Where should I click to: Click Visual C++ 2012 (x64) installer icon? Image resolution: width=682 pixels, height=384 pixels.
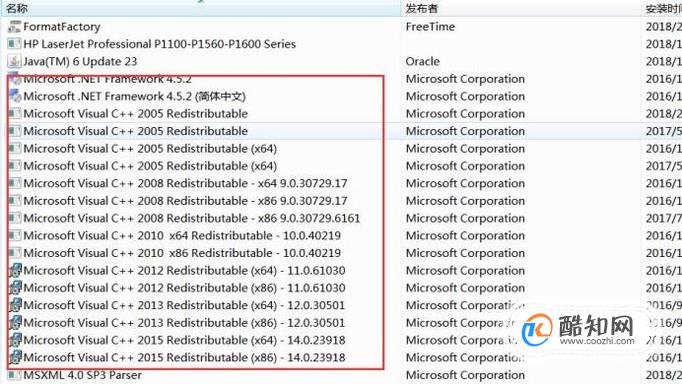[x=15, y=270]
